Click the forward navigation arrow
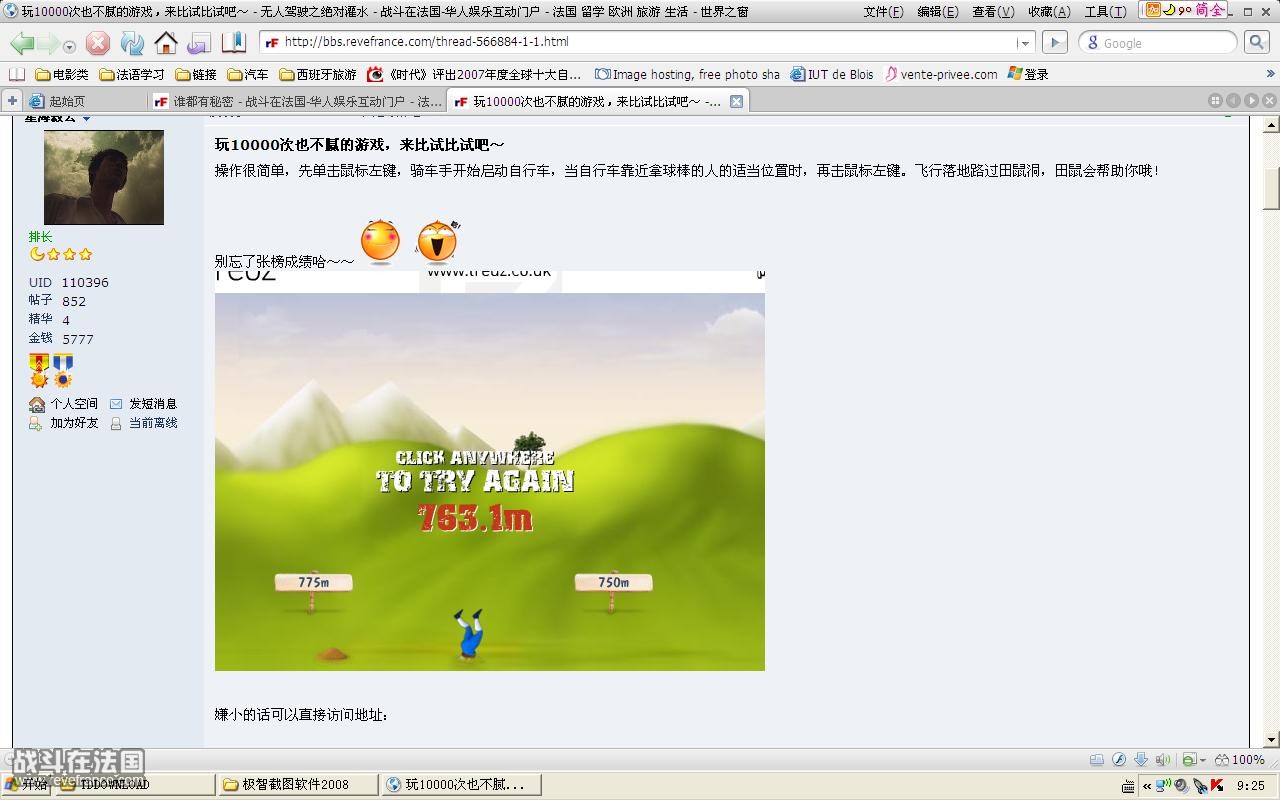Screen dimensions: 1280x800 [x=48, y=43]
